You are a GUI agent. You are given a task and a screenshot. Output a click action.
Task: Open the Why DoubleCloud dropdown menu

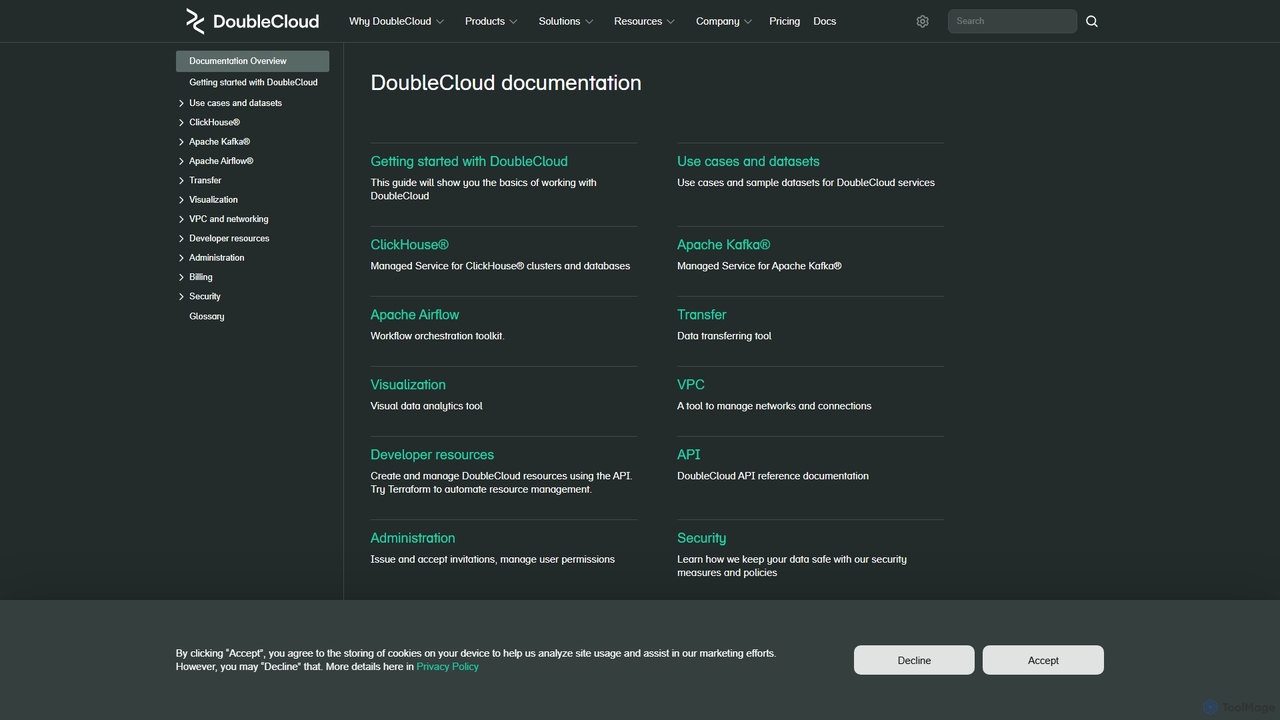pos(396,21)
